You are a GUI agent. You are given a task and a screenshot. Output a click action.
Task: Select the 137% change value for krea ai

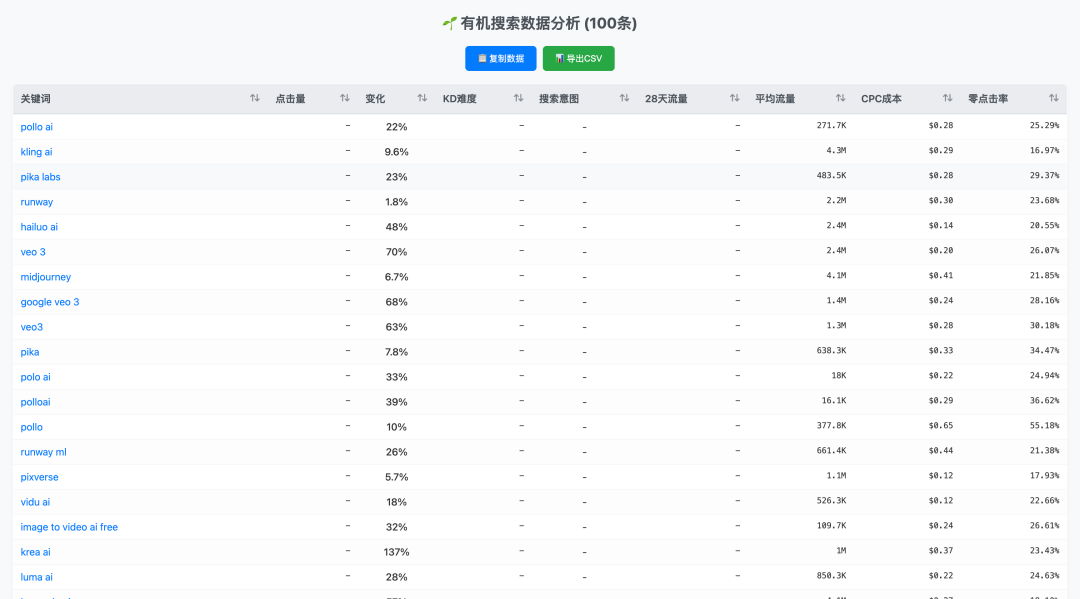(x=396, y=552)
